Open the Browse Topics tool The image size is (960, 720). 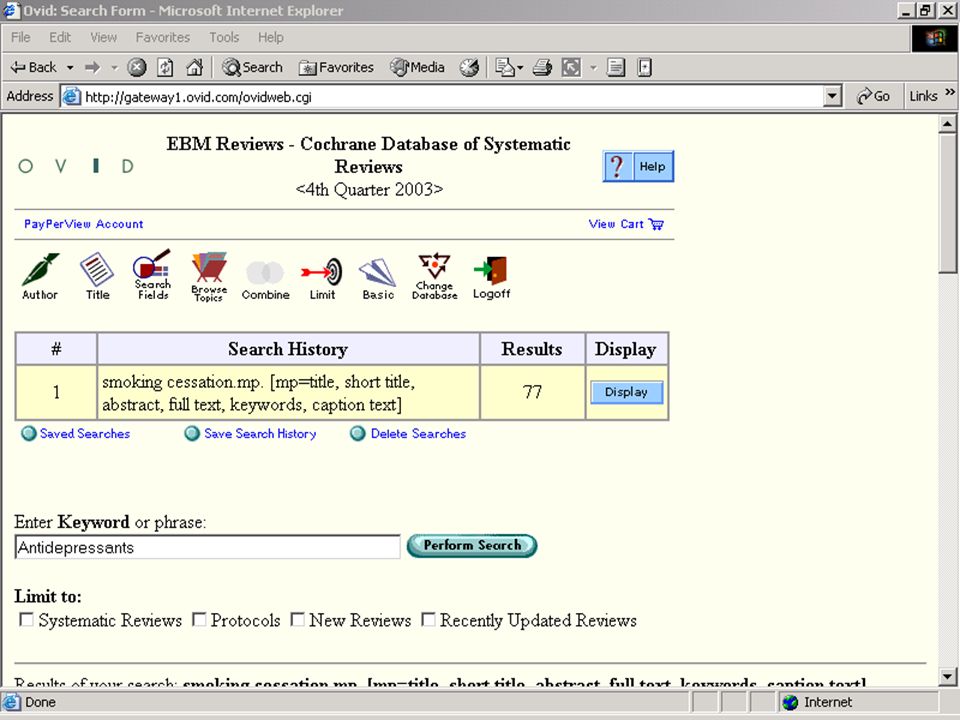[209, 276]
